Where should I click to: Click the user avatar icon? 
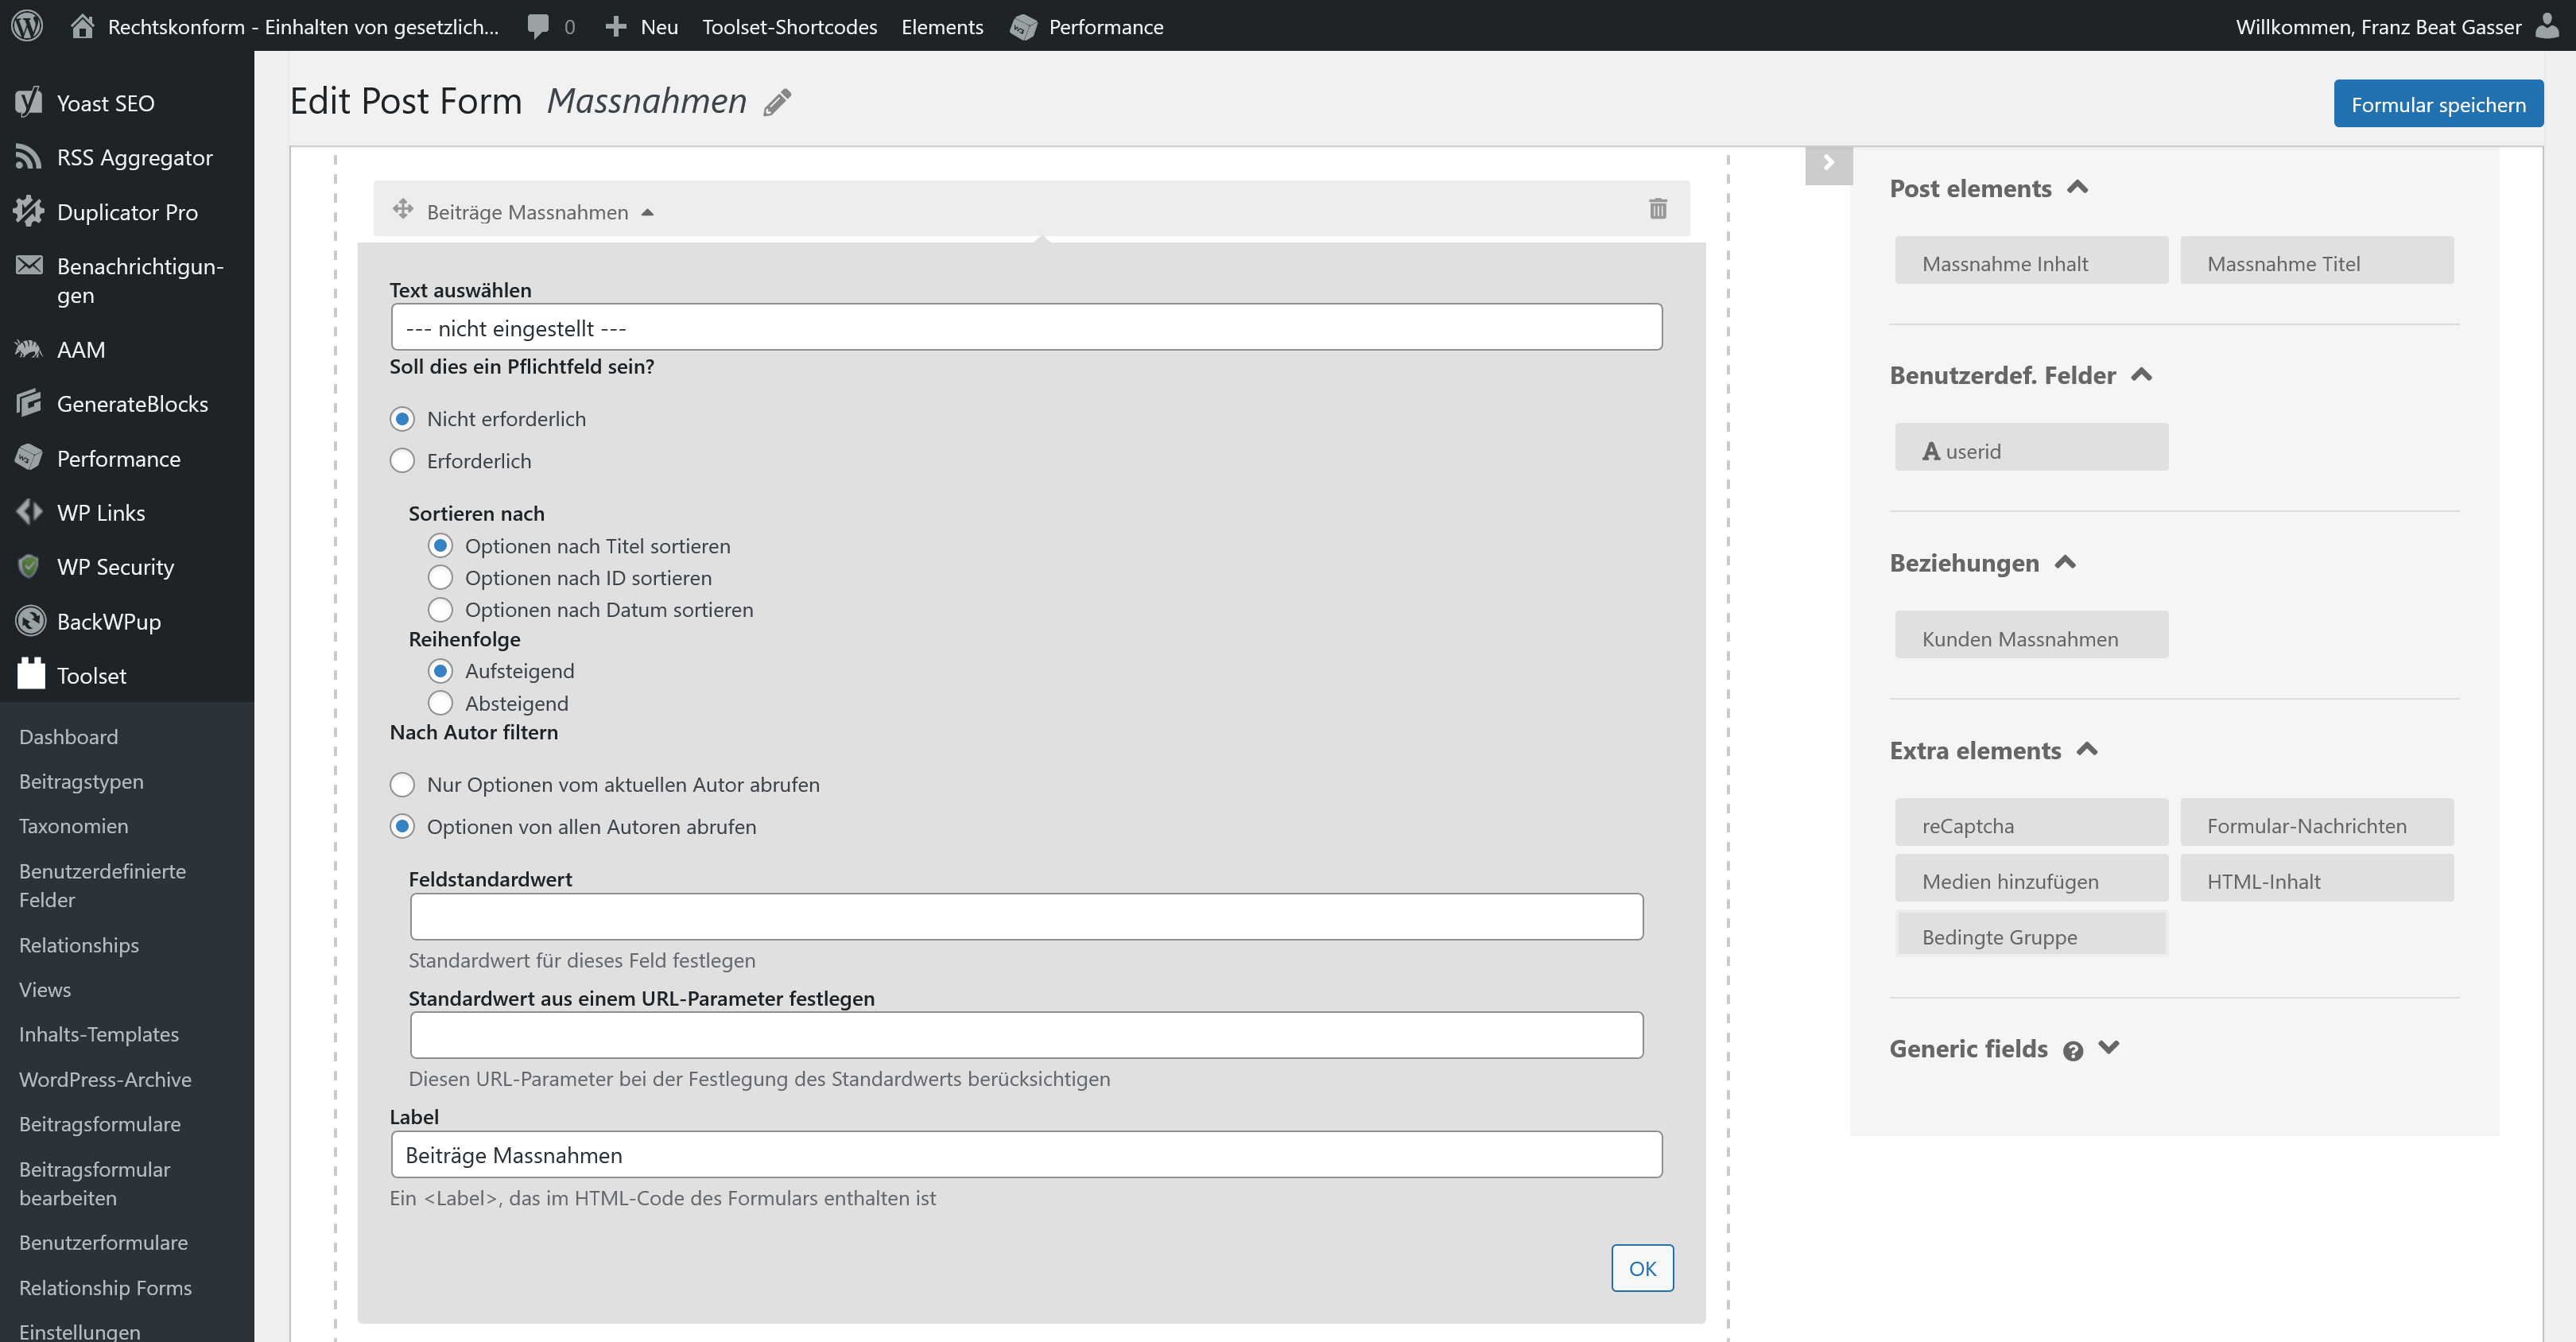(x=2547, y=26)
